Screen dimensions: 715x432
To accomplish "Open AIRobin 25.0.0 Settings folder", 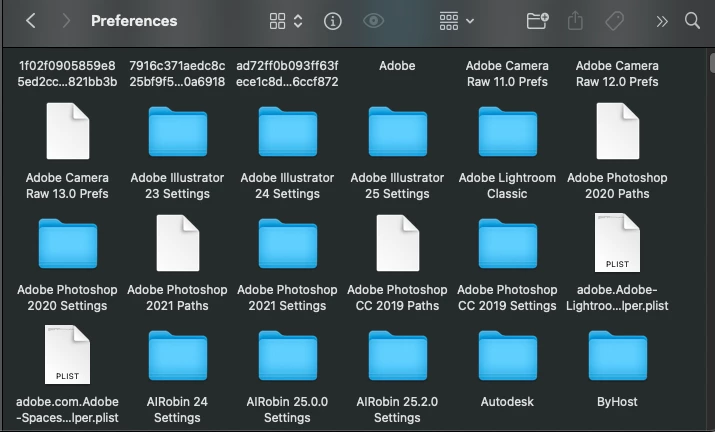I will click(x=288, y=356).
